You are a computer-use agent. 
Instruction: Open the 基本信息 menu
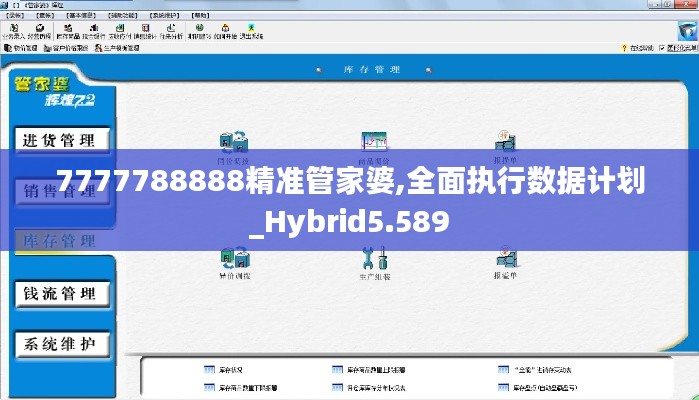(x=81, y=15)
